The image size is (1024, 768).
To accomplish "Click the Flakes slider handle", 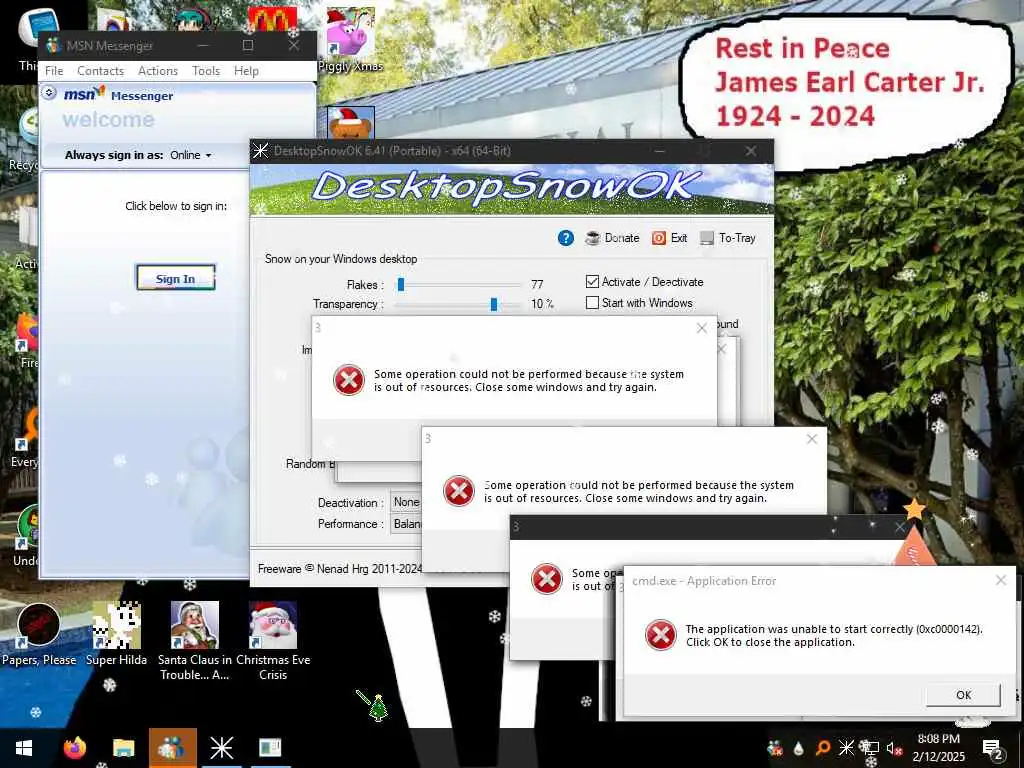I will pyautogui.click(x=401, y=285).
